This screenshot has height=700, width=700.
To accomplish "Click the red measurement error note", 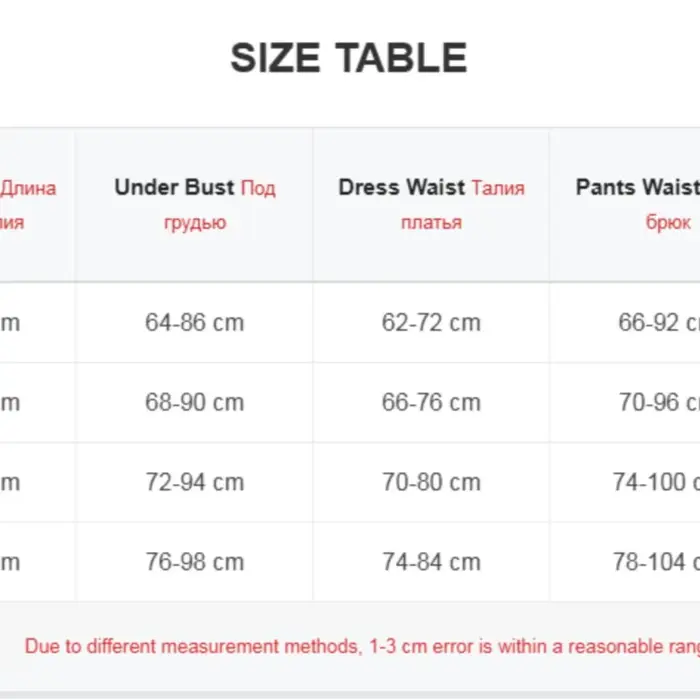I will pos(362,646).
